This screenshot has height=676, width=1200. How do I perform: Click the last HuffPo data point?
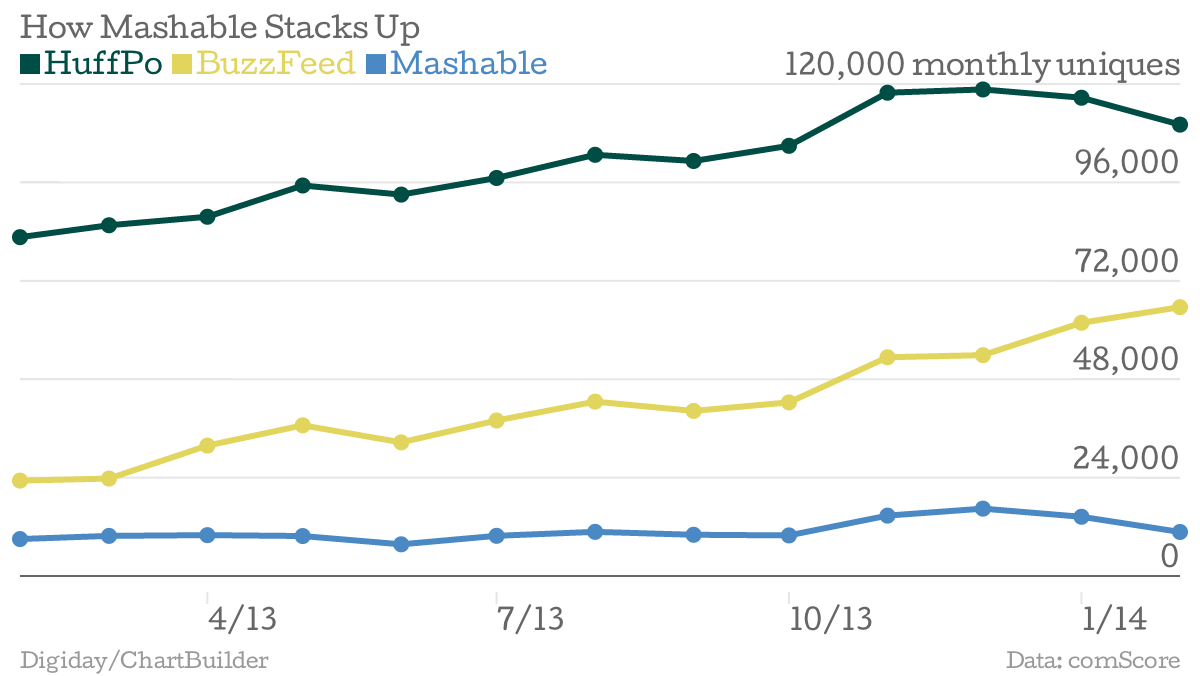click(x=1179, y=125)
